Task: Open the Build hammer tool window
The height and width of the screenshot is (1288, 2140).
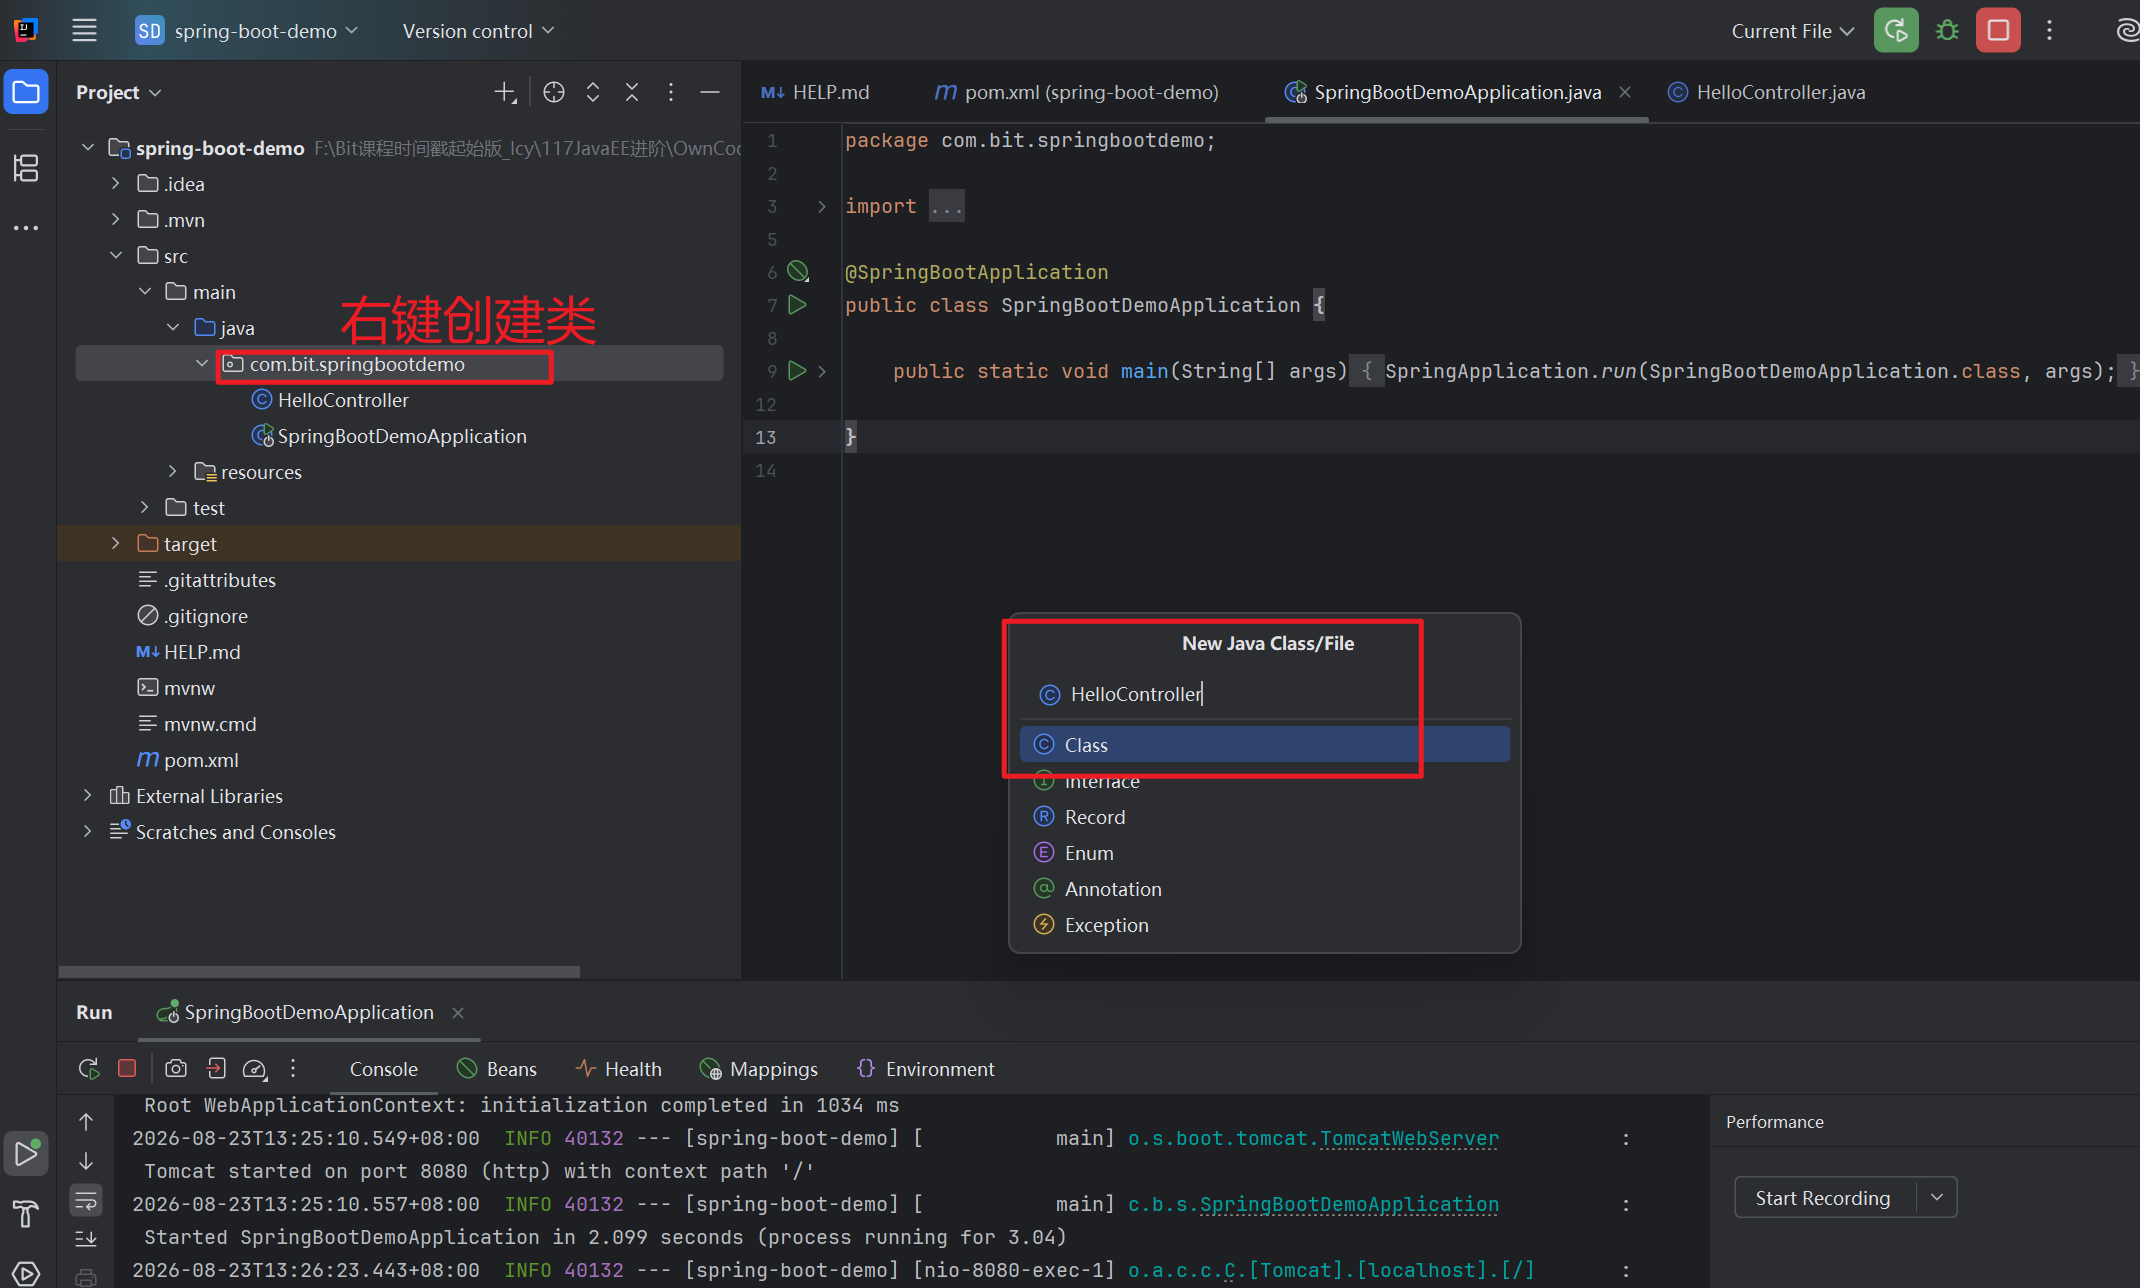Action: (x=26, y=1214)
